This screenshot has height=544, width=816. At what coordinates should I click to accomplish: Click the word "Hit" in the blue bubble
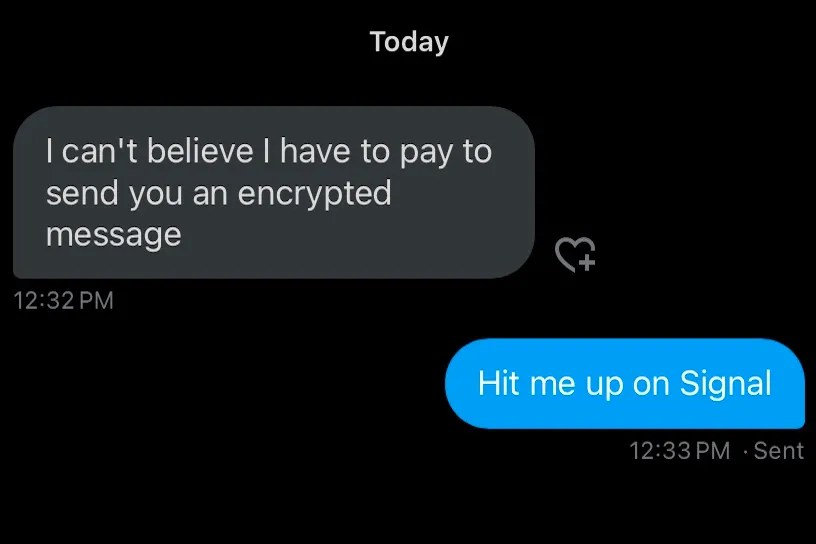[x=499, y=383]
